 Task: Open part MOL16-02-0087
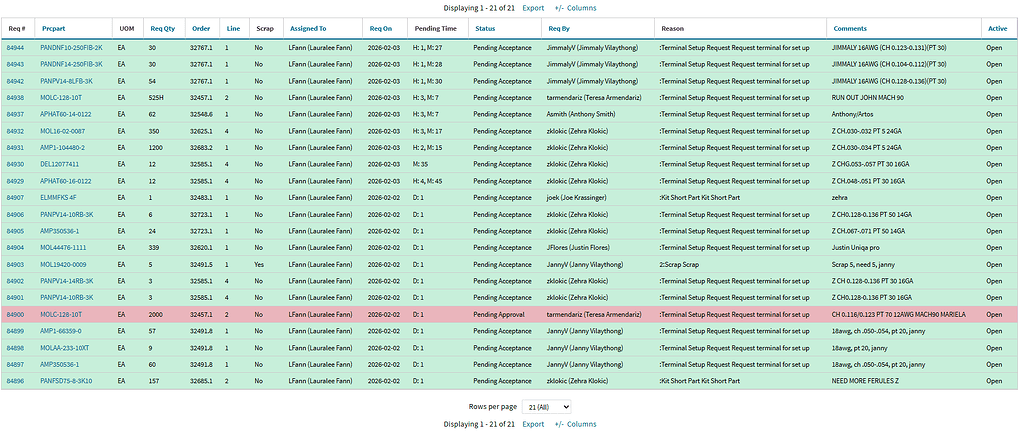(63, 131)
